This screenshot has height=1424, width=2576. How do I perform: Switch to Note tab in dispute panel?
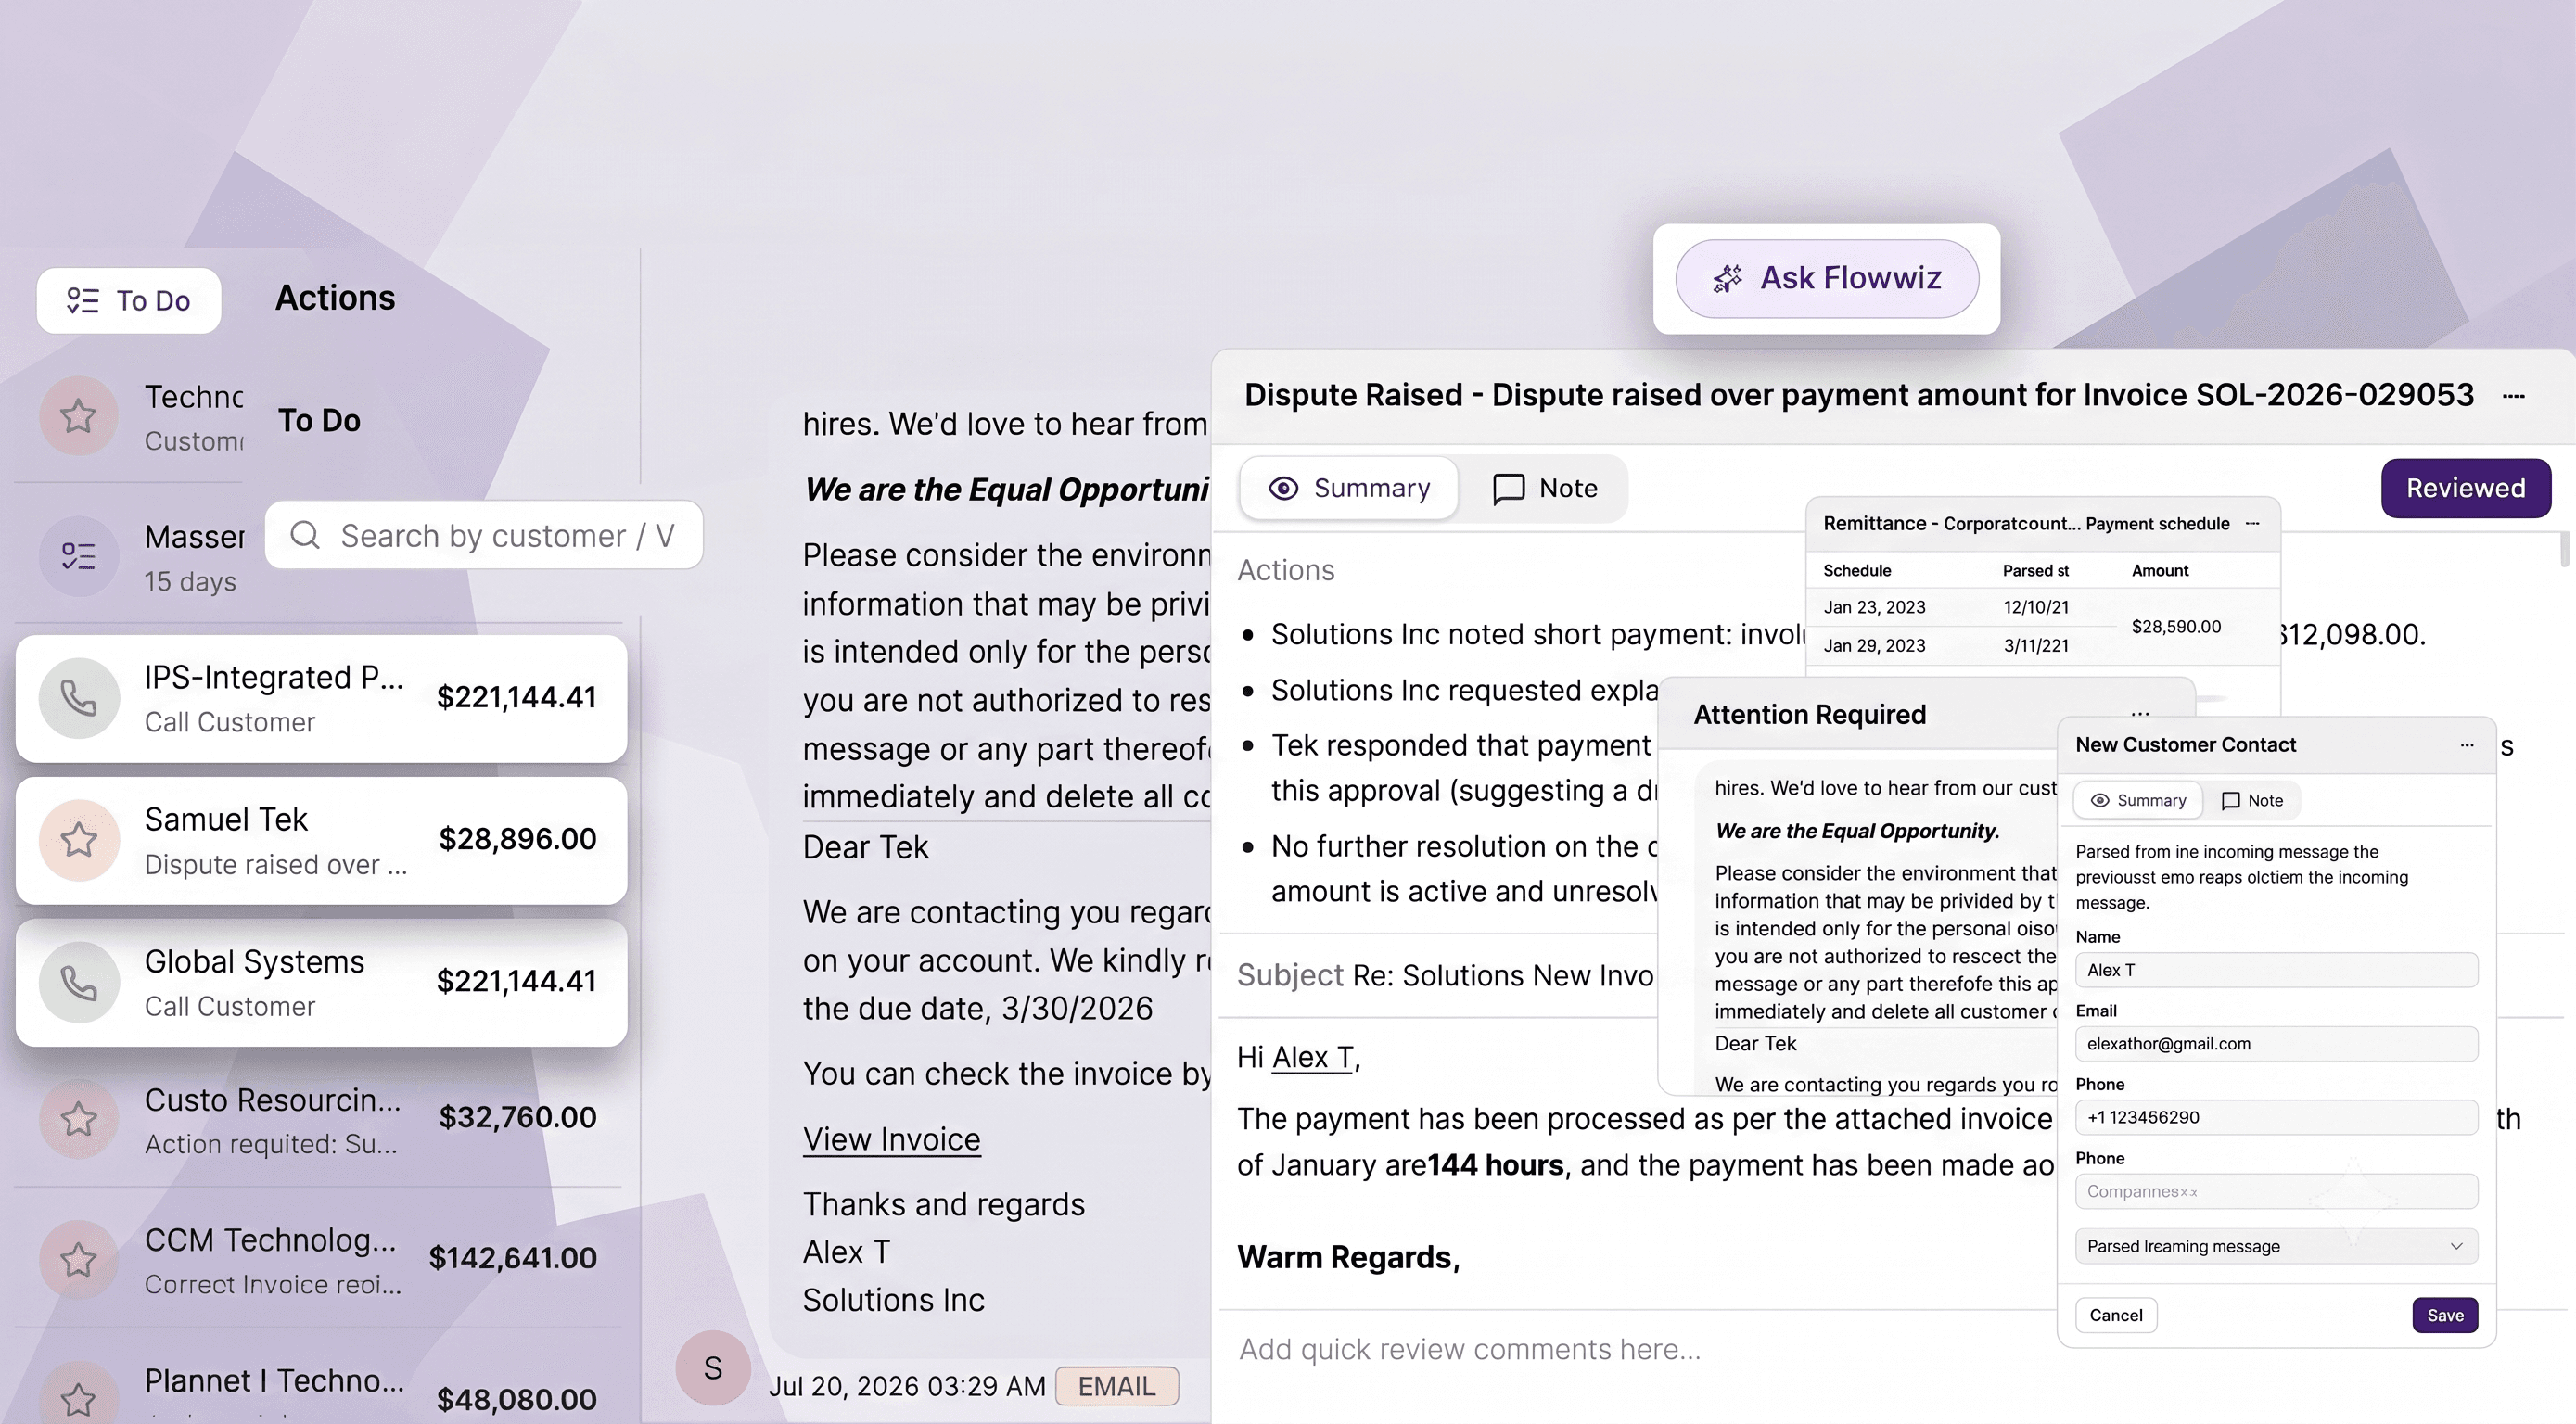1545,488
